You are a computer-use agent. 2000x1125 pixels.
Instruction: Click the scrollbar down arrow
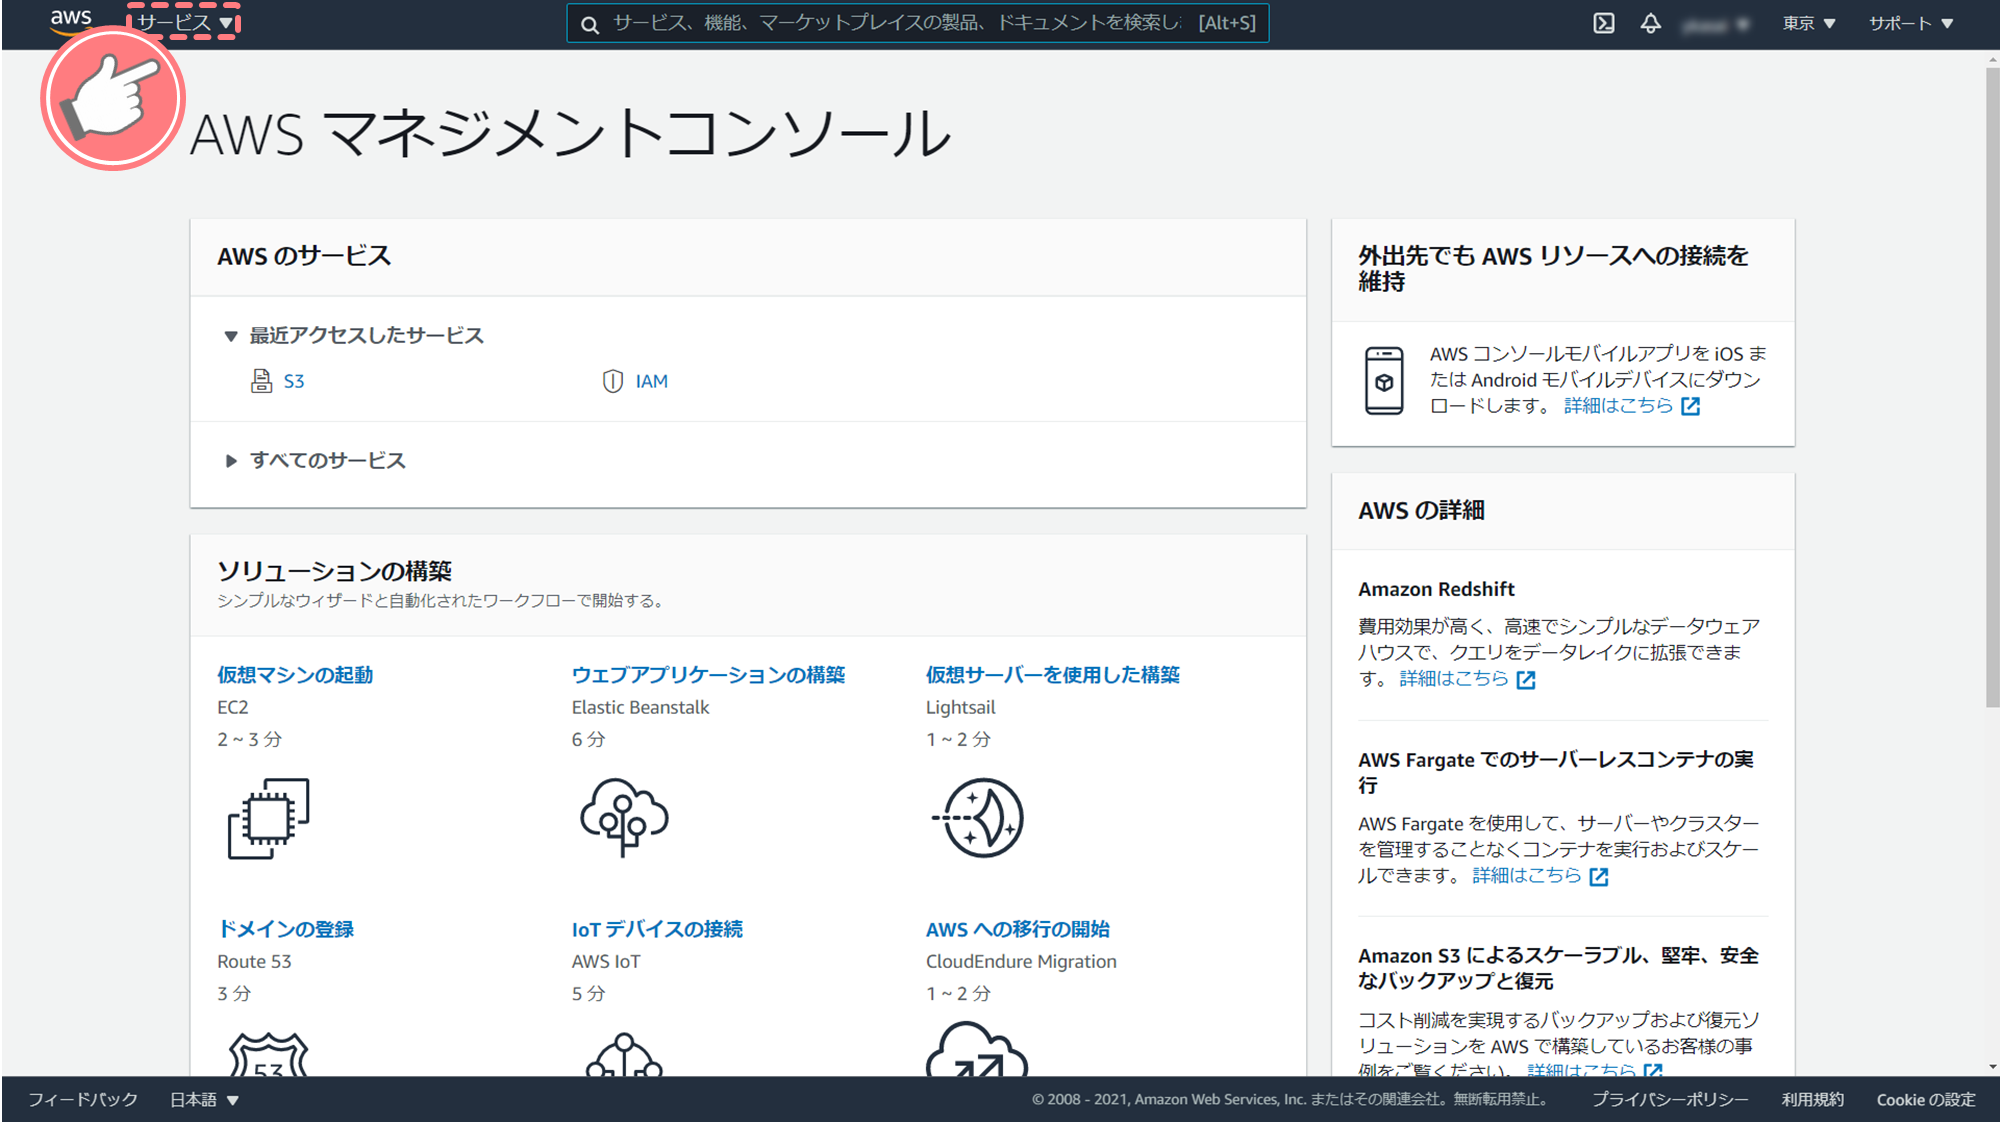(x=1992, y=1067)
